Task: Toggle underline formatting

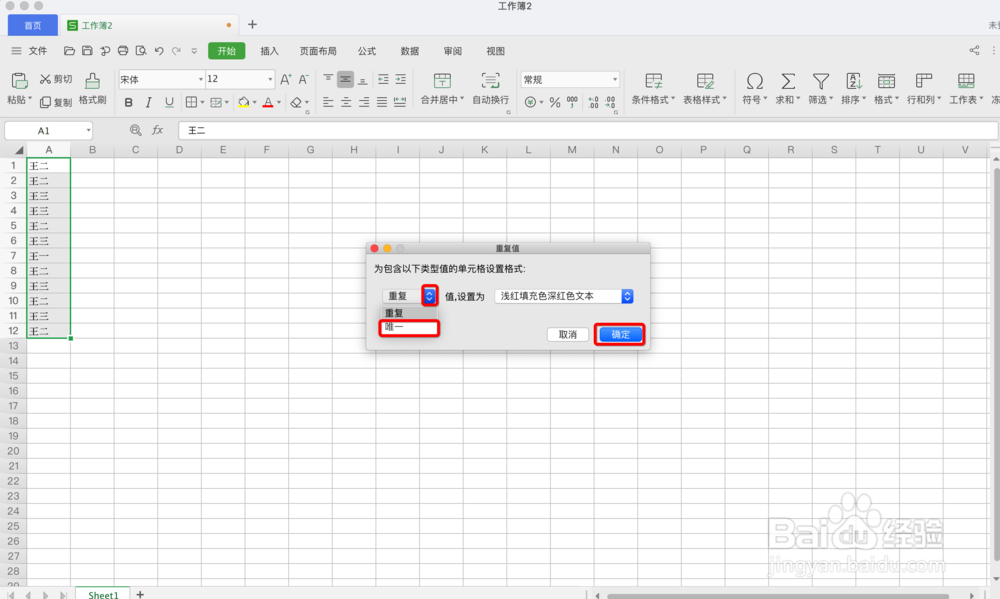Action: tap(168, 102)
